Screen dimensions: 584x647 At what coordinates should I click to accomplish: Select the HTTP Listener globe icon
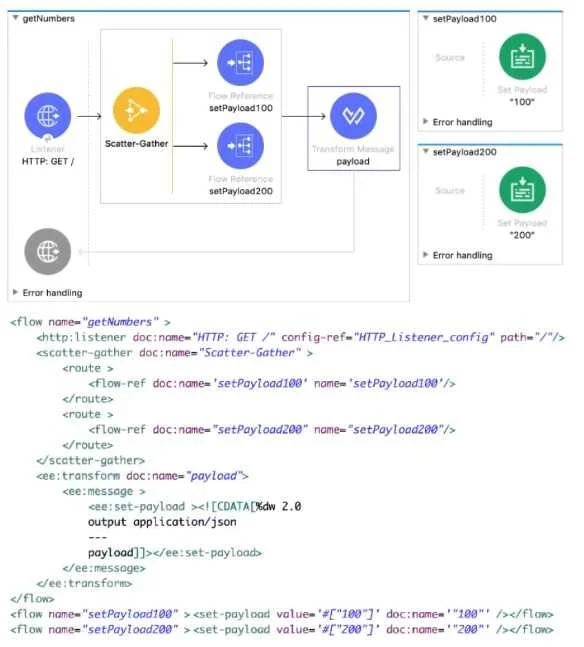tap(48, 116)
